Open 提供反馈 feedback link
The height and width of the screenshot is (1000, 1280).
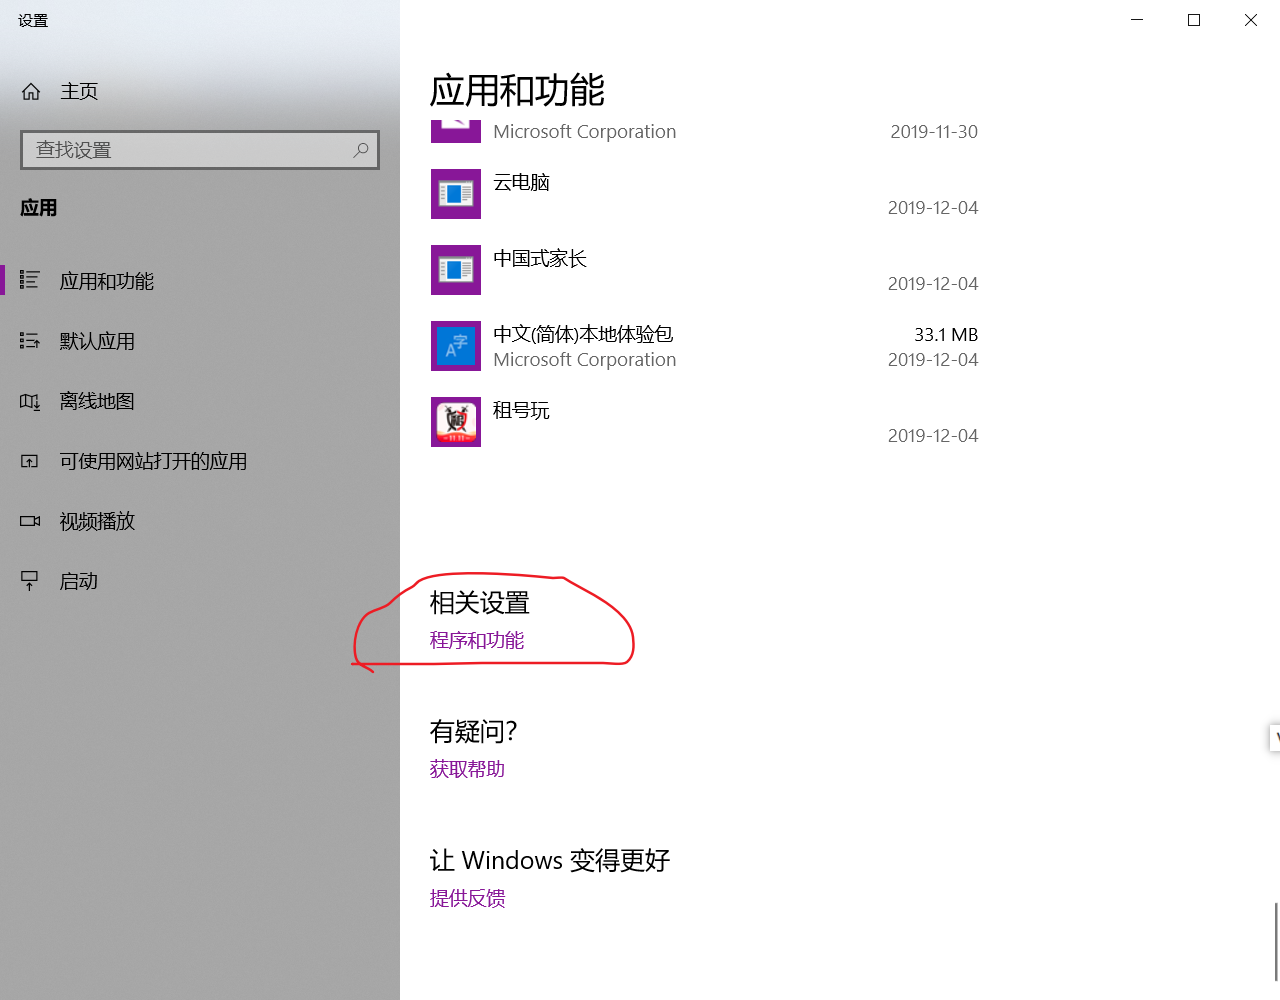466,899
